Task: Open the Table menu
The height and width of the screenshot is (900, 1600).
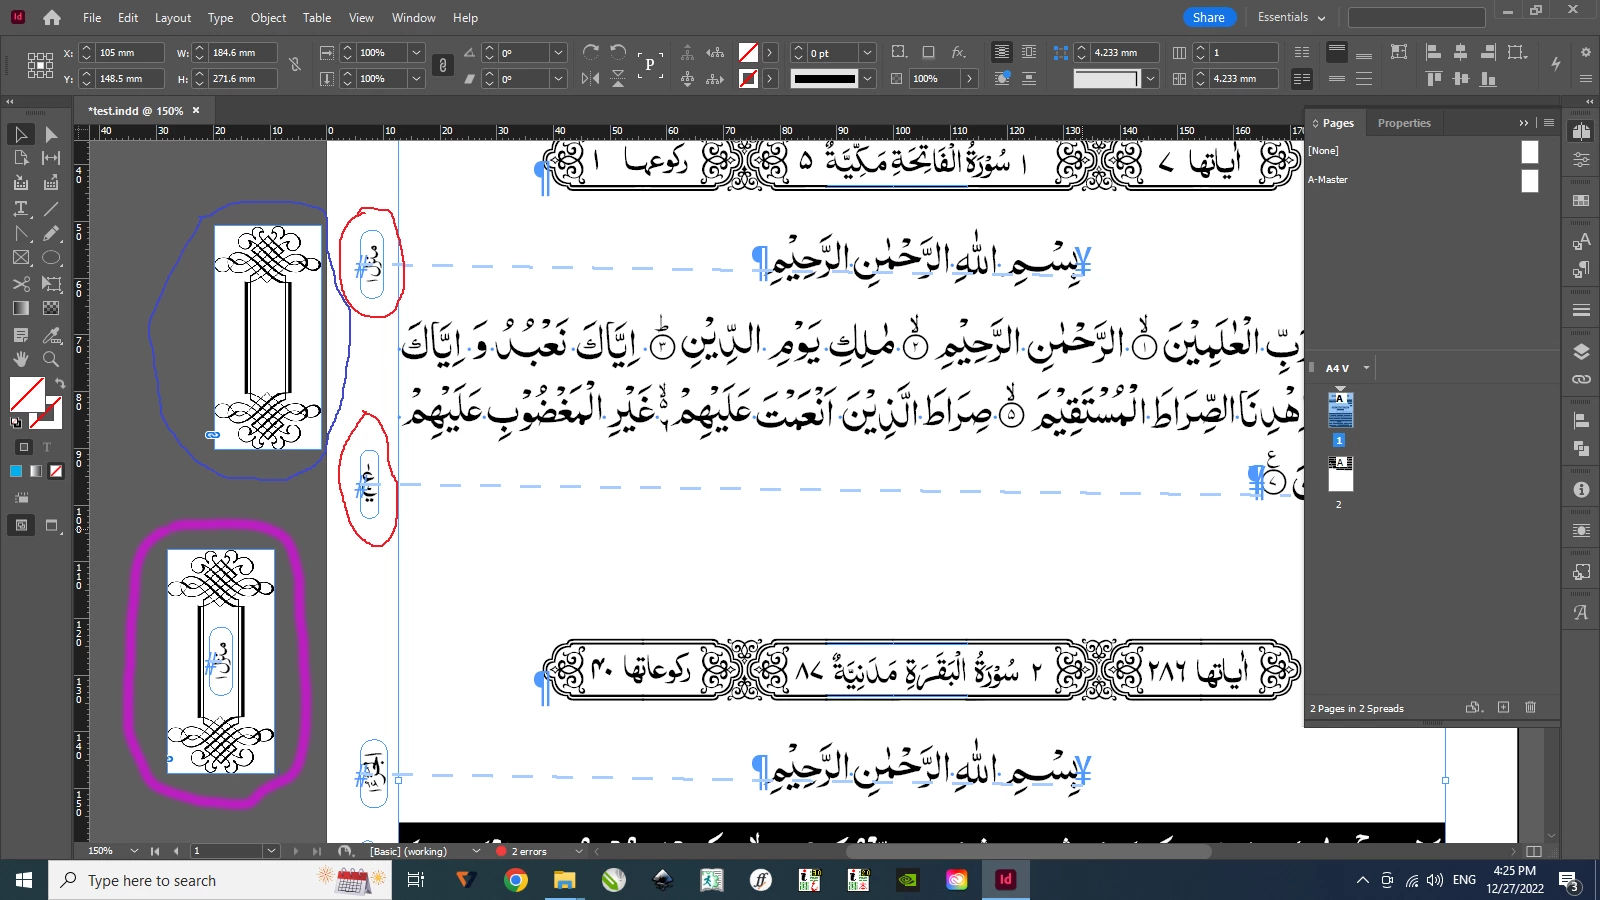Action: 317,17
